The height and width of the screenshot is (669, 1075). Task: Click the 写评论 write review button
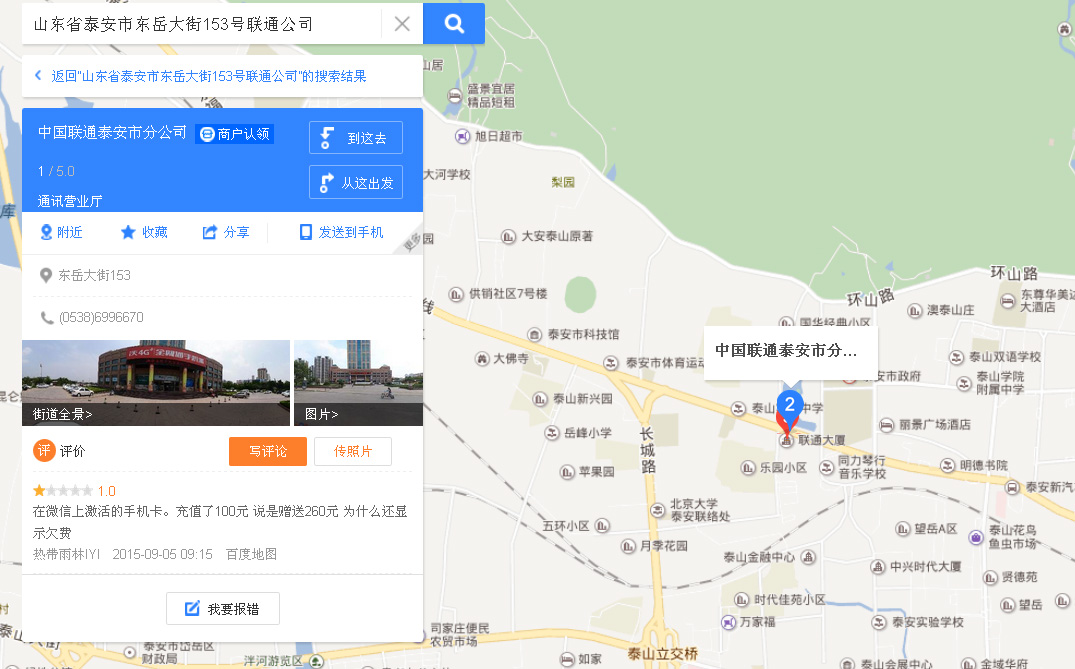coord(267,452)
